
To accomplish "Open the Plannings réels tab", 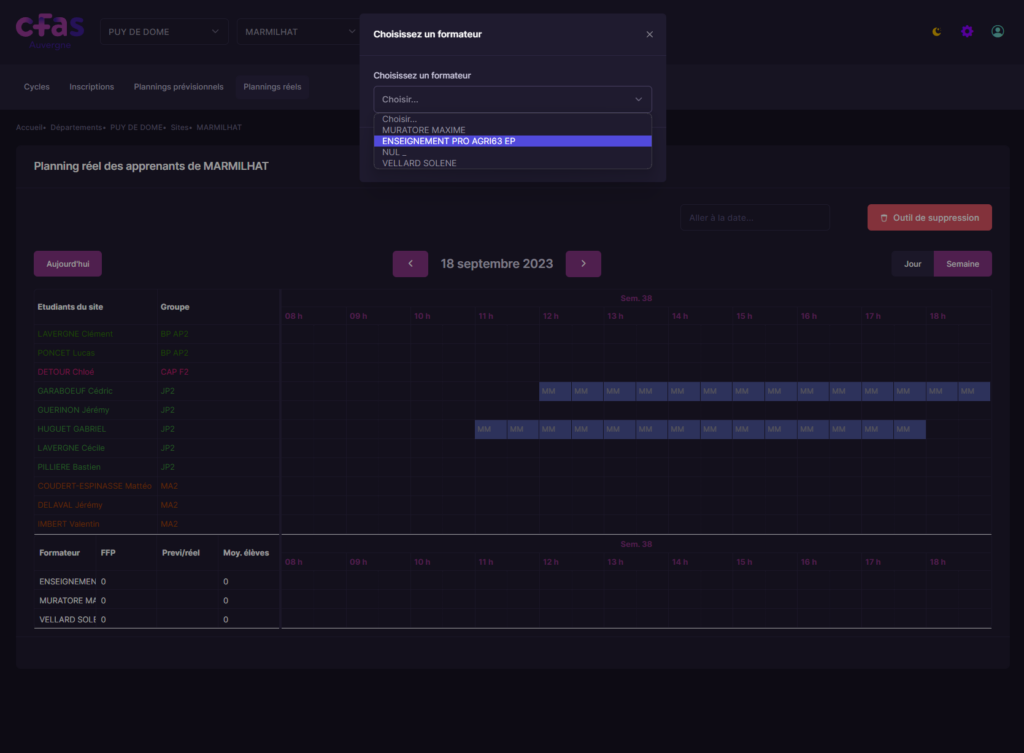I will (x=272, y=87).
